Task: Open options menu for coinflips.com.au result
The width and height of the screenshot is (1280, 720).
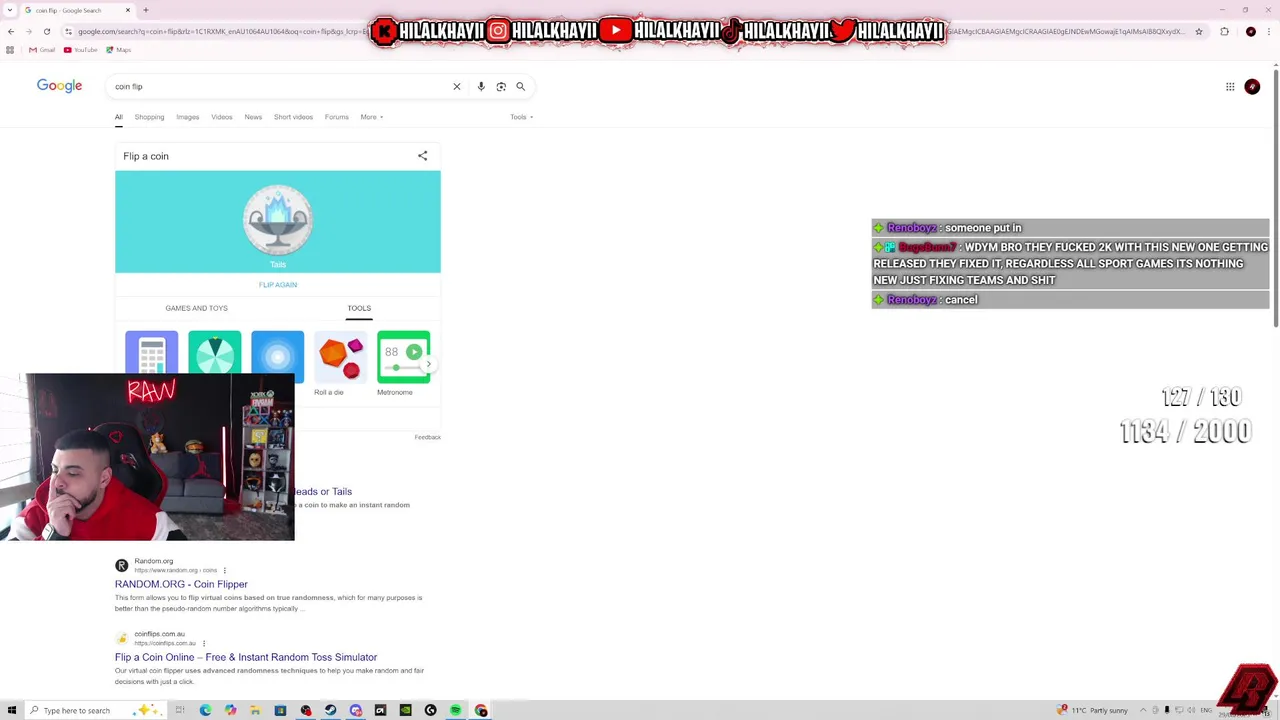Action: (x=203, y=644)
